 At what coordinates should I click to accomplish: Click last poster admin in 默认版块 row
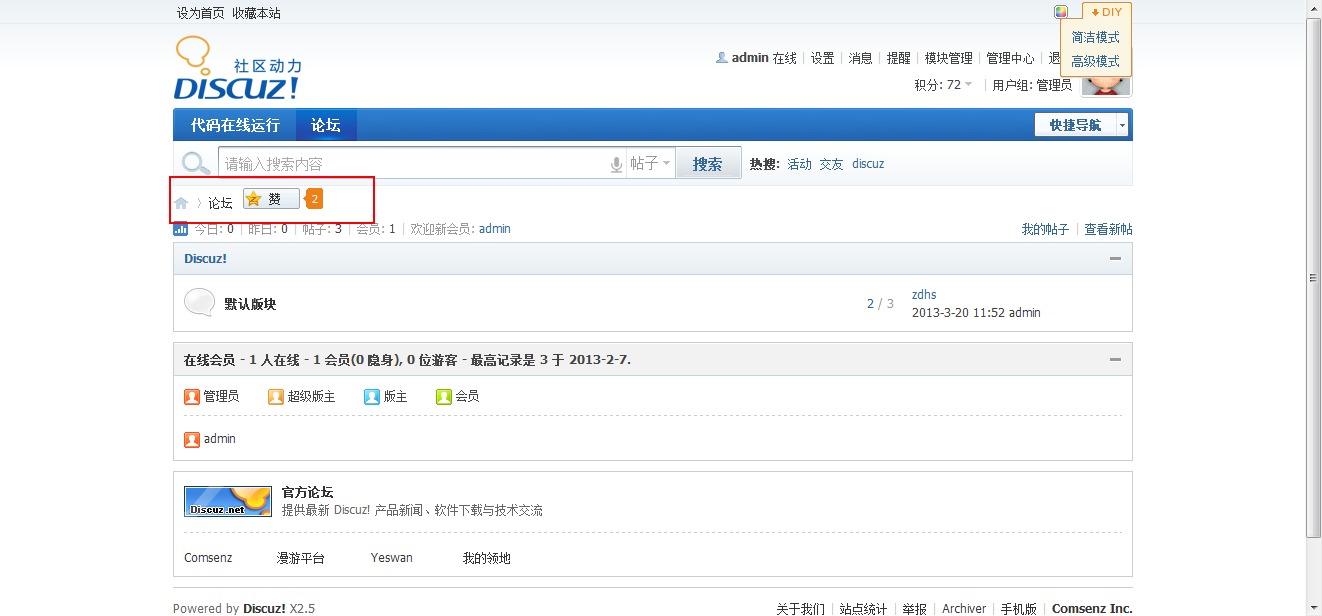1024,313
